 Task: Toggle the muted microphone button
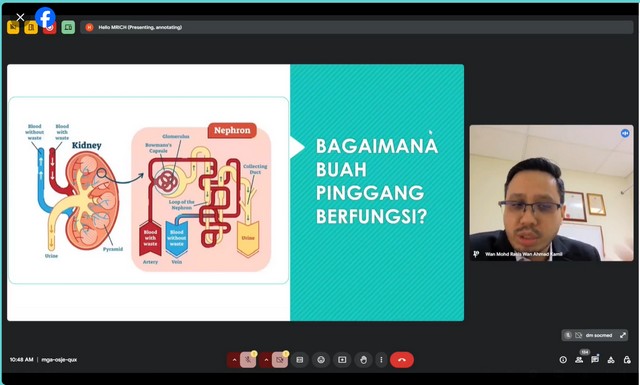248,360
